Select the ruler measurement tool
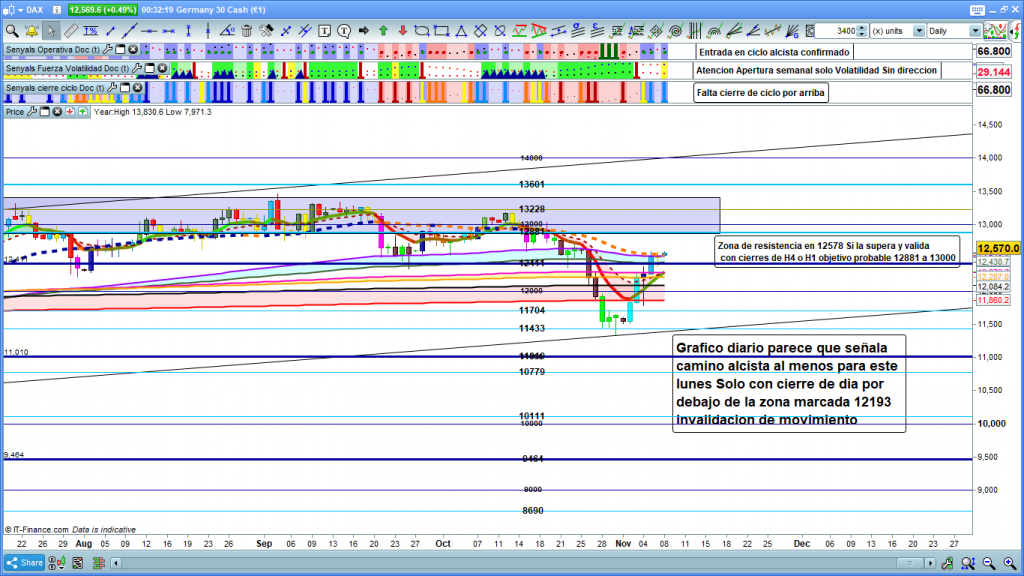The image size is (1024, 576). [71, 31]
